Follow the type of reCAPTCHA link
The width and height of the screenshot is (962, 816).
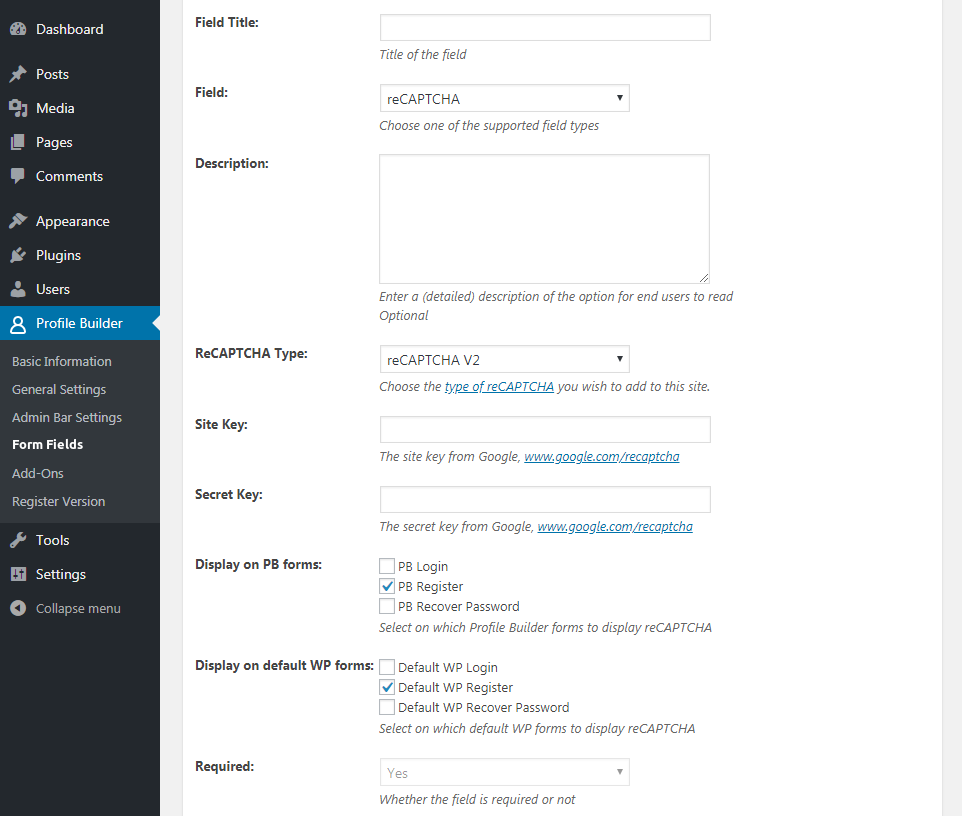point(499,387)
